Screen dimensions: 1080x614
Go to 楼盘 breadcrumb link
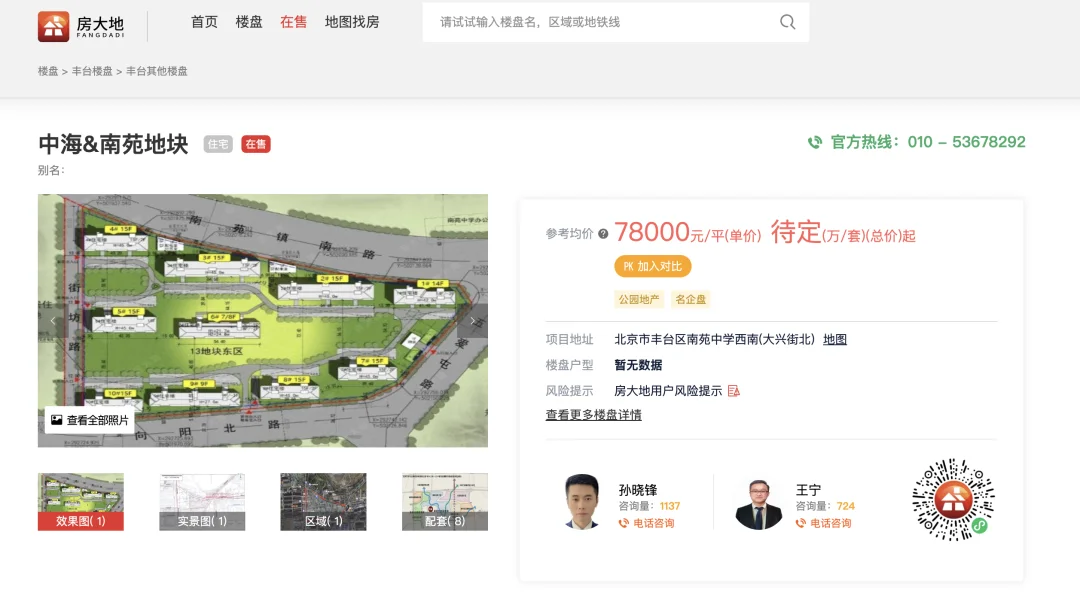48,71
